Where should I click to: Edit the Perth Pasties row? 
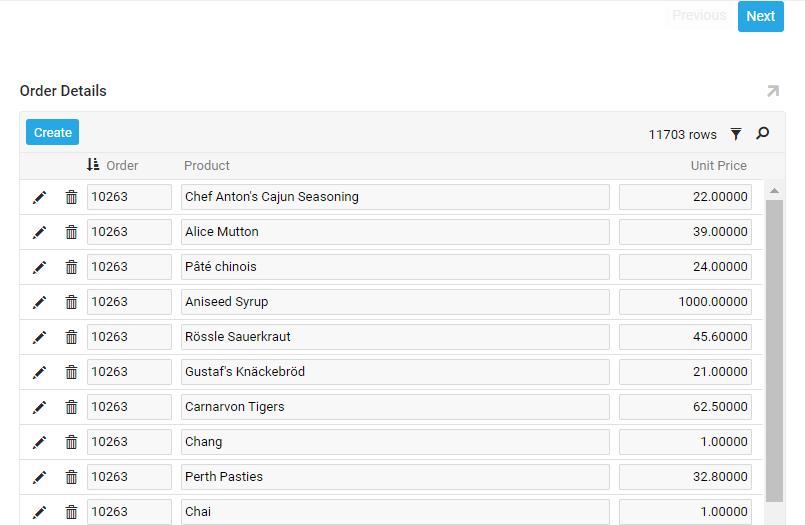tap(39, 477)
